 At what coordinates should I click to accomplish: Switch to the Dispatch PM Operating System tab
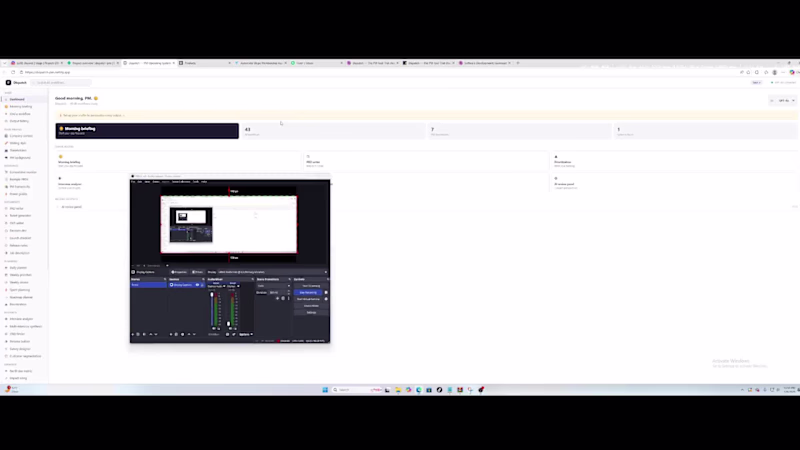149,63
